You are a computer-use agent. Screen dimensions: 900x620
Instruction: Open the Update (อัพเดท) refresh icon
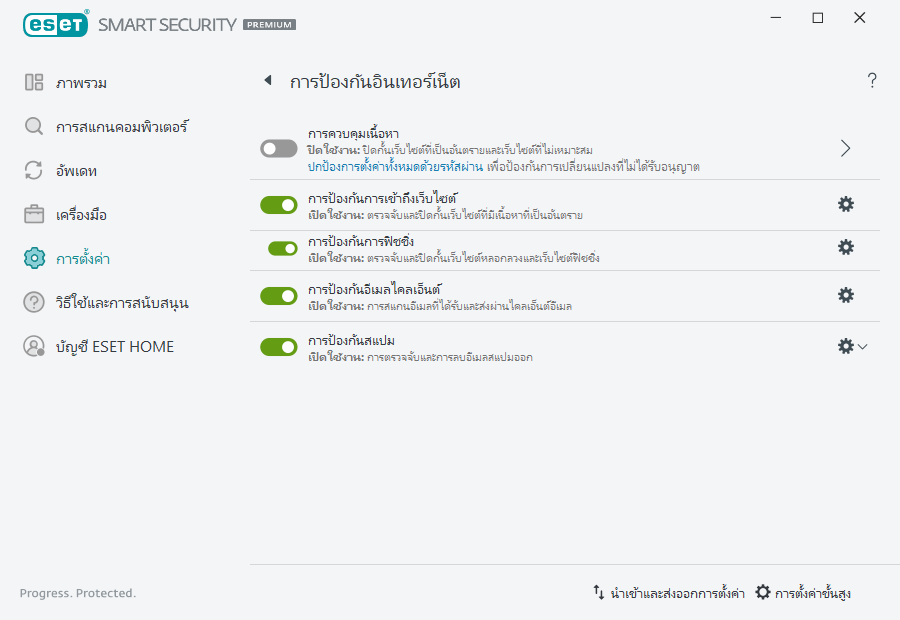click(30, 171)
